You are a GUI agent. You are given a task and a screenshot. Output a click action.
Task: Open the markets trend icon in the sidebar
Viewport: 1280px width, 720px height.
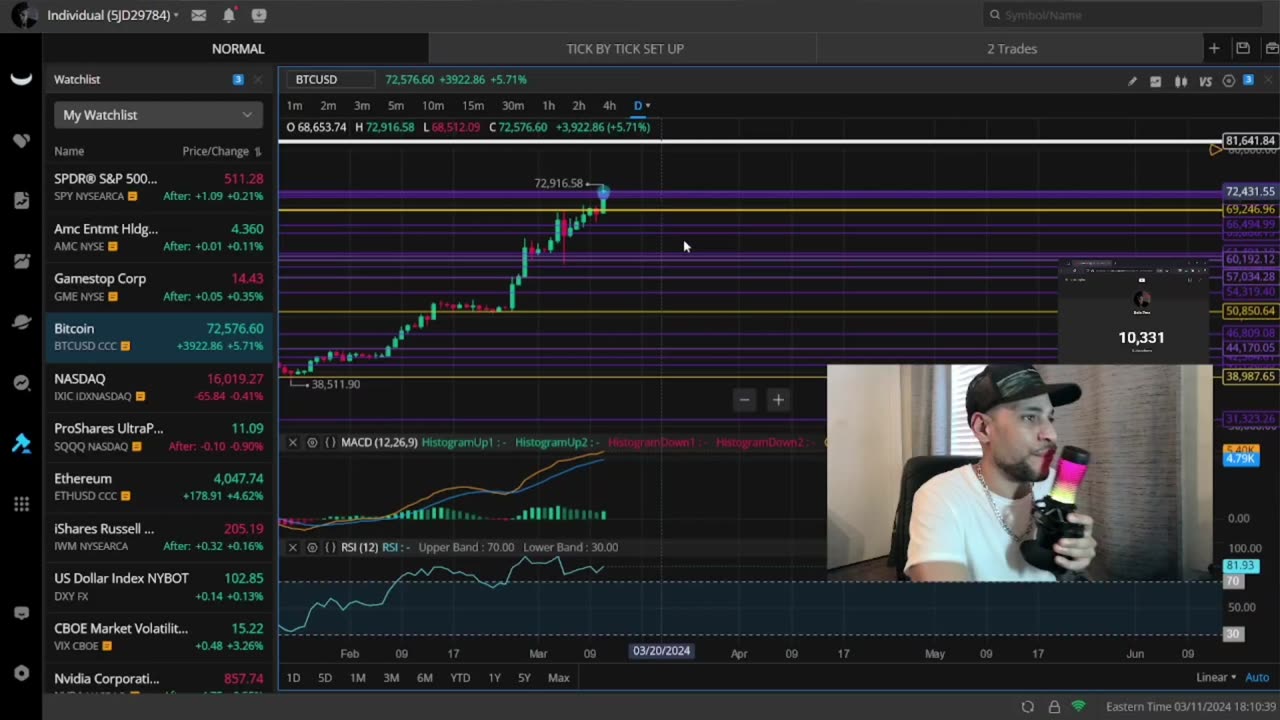[x=21, y=262]
